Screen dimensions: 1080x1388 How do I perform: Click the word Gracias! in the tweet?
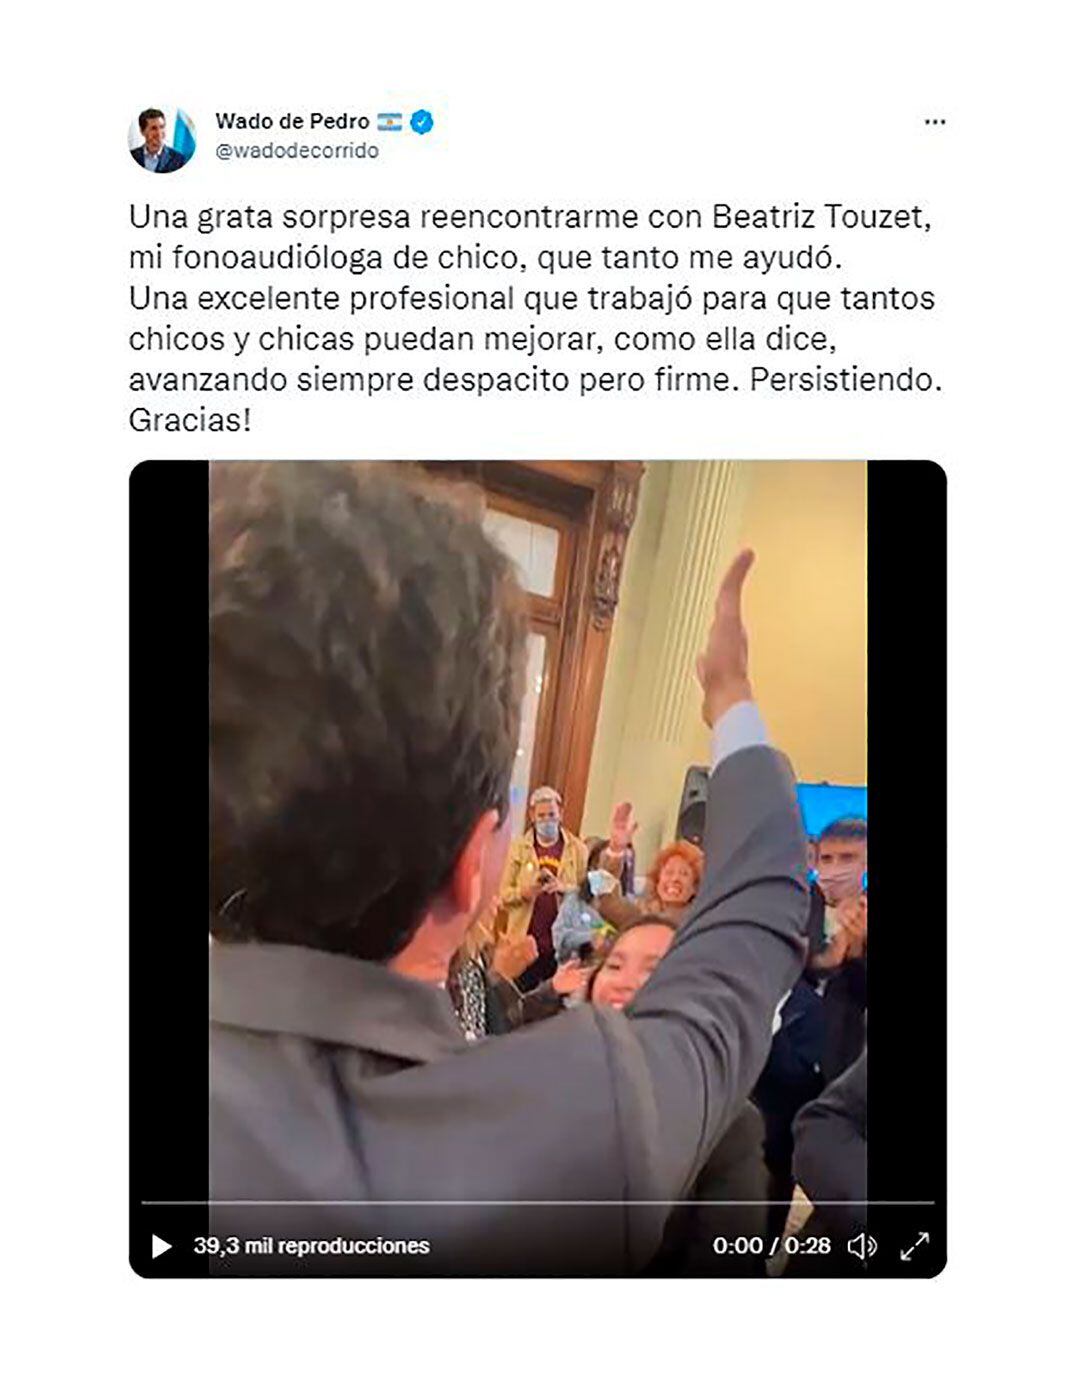click(190, 420)
